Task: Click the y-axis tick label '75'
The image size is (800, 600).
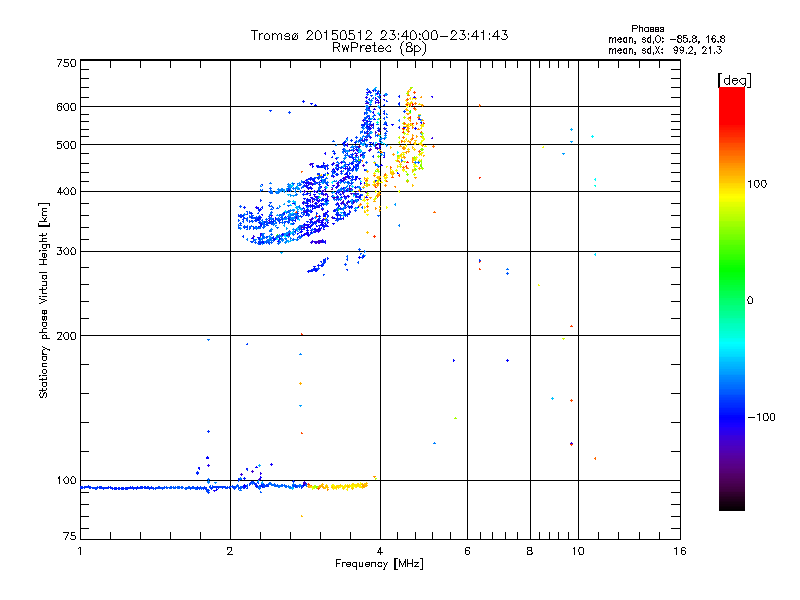Action: [x=70, y=536]
